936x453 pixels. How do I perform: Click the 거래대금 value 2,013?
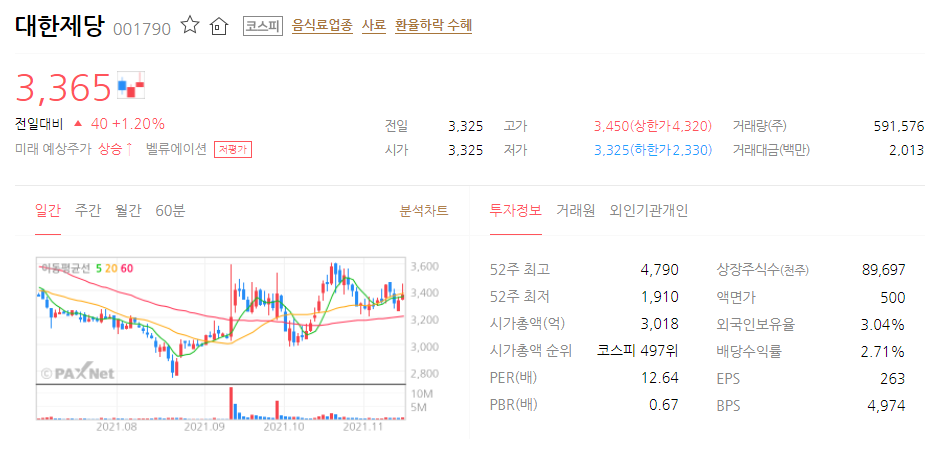906,150
